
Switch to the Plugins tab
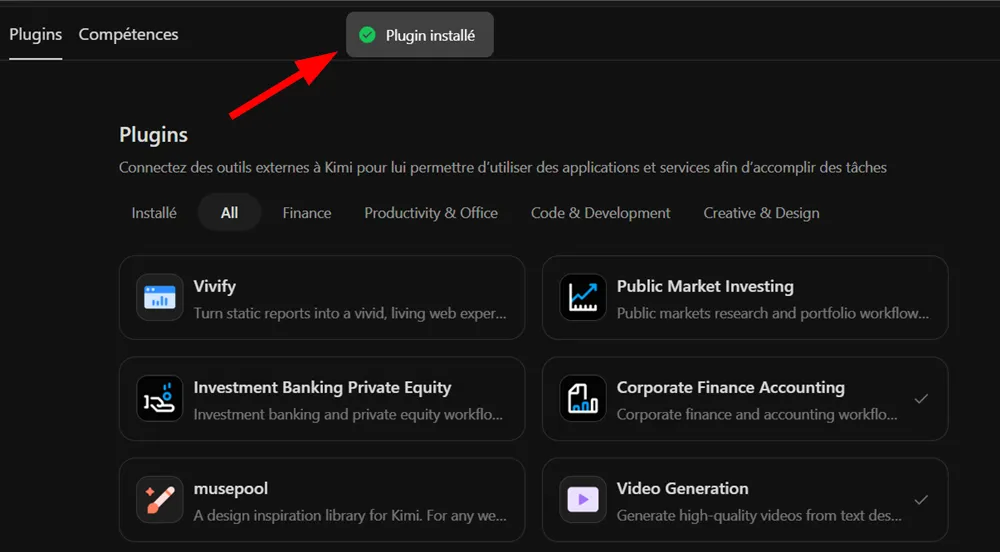coord(36,34)
